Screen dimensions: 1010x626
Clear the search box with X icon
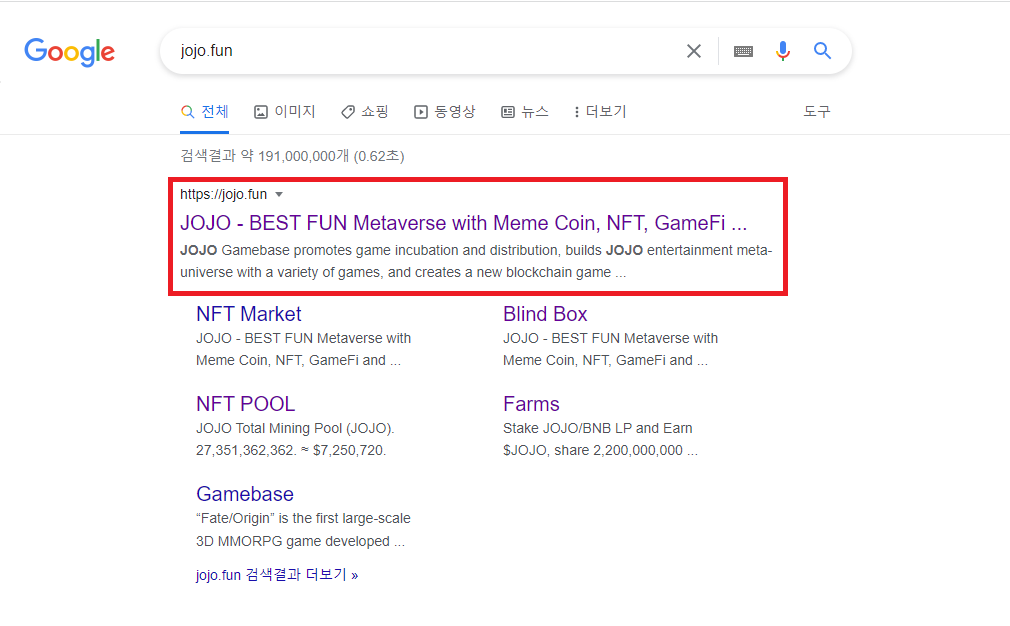click(x=694, y=51)
